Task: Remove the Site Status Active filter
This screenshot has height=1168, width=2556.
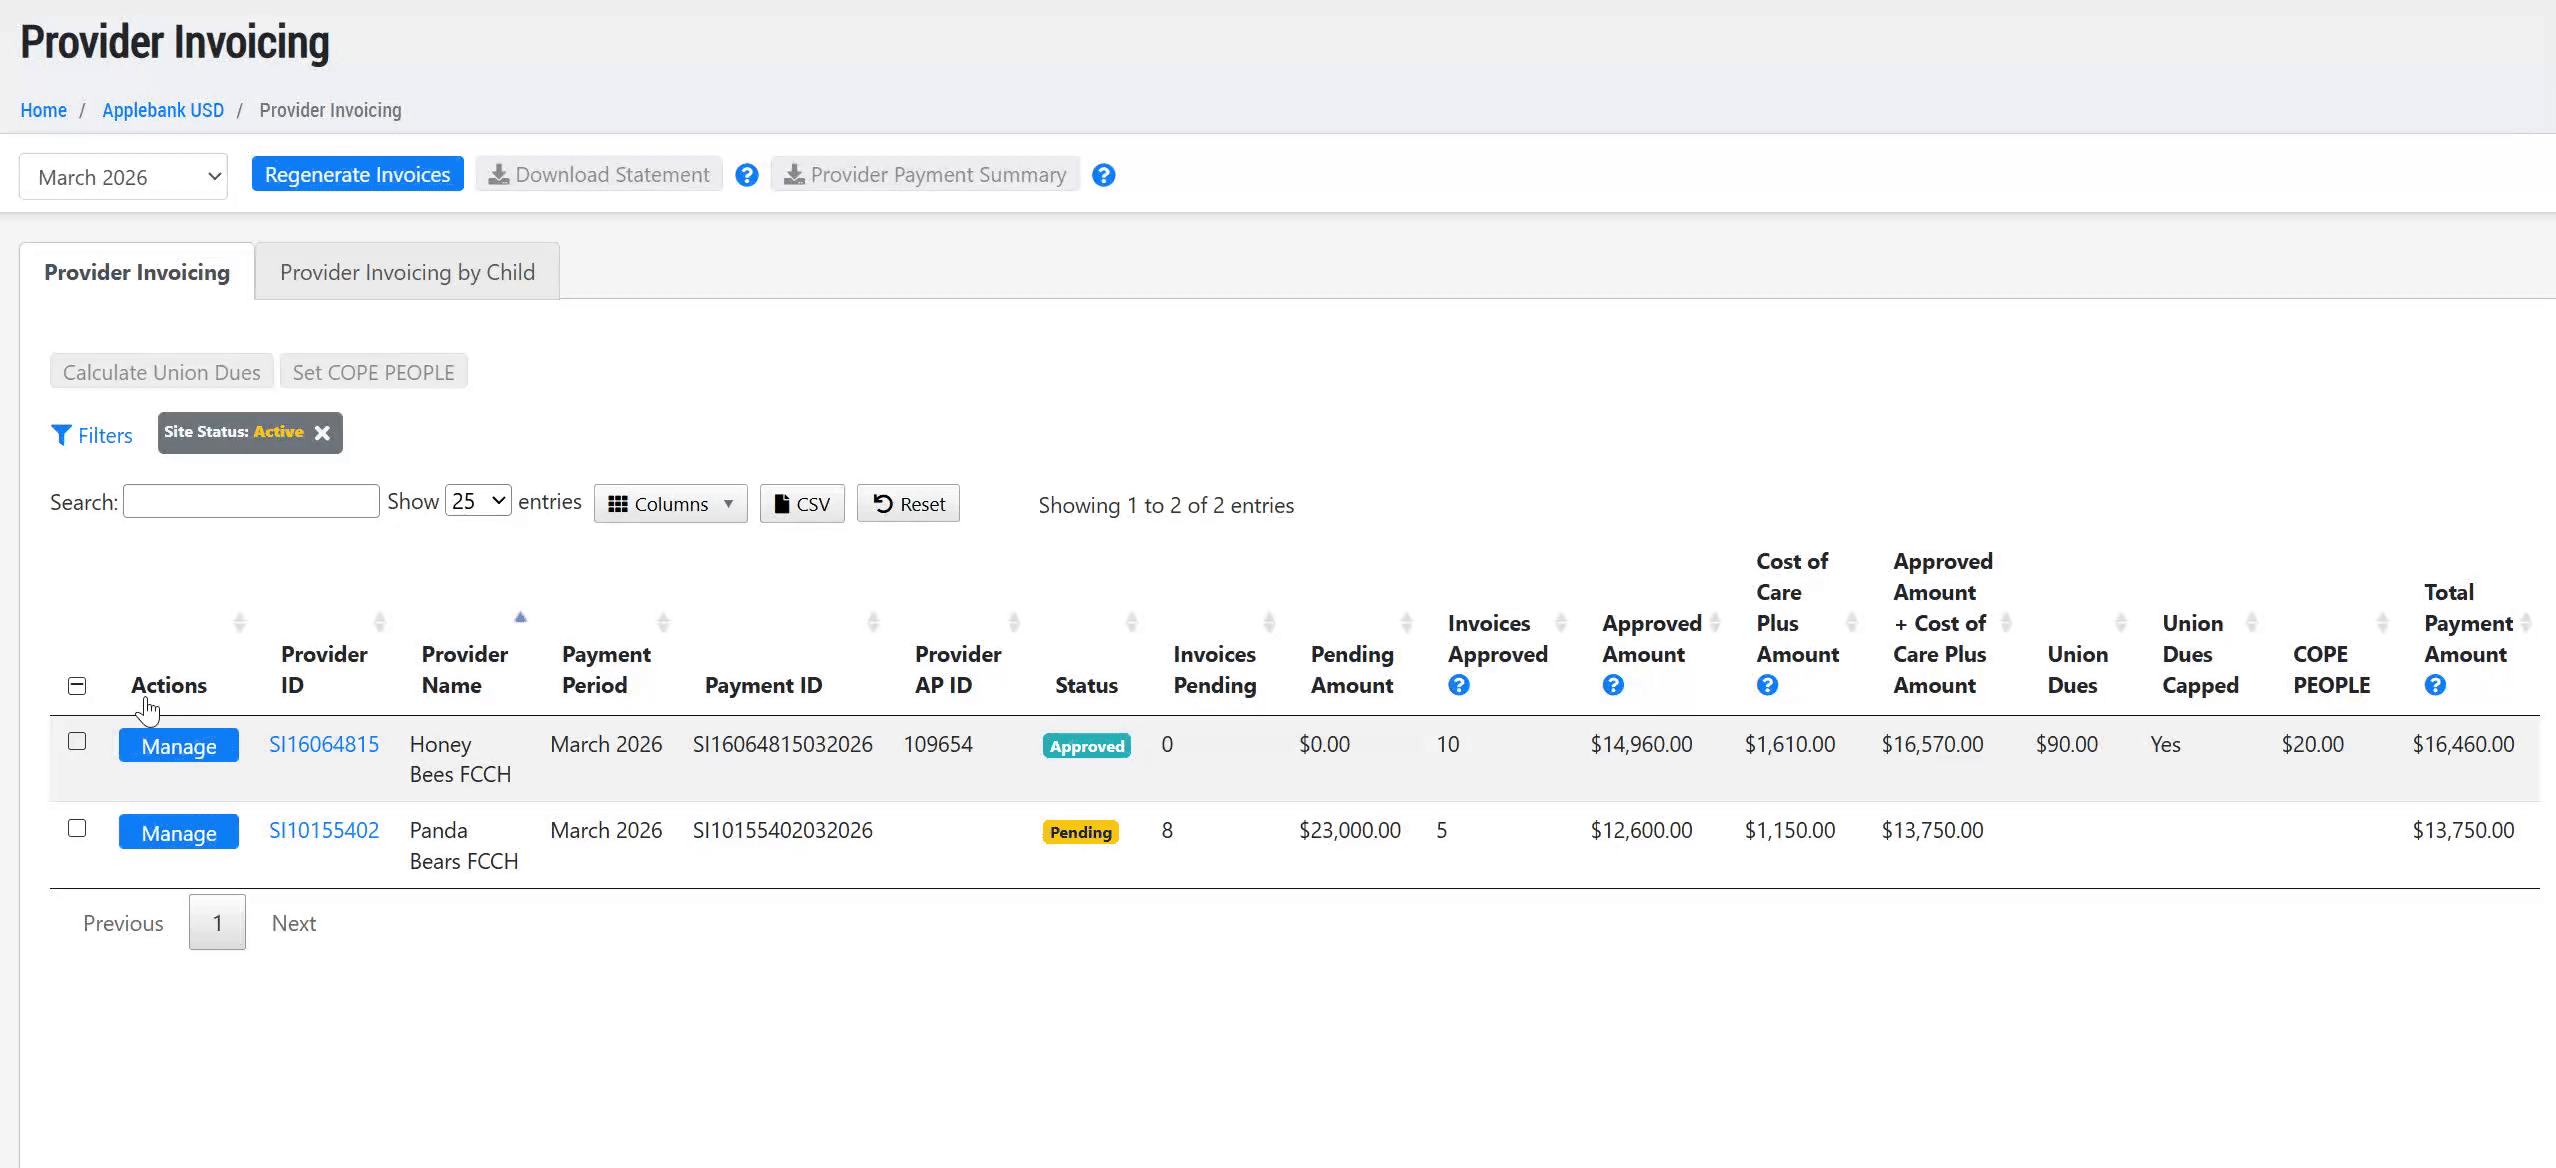Action: click(322, 433)
